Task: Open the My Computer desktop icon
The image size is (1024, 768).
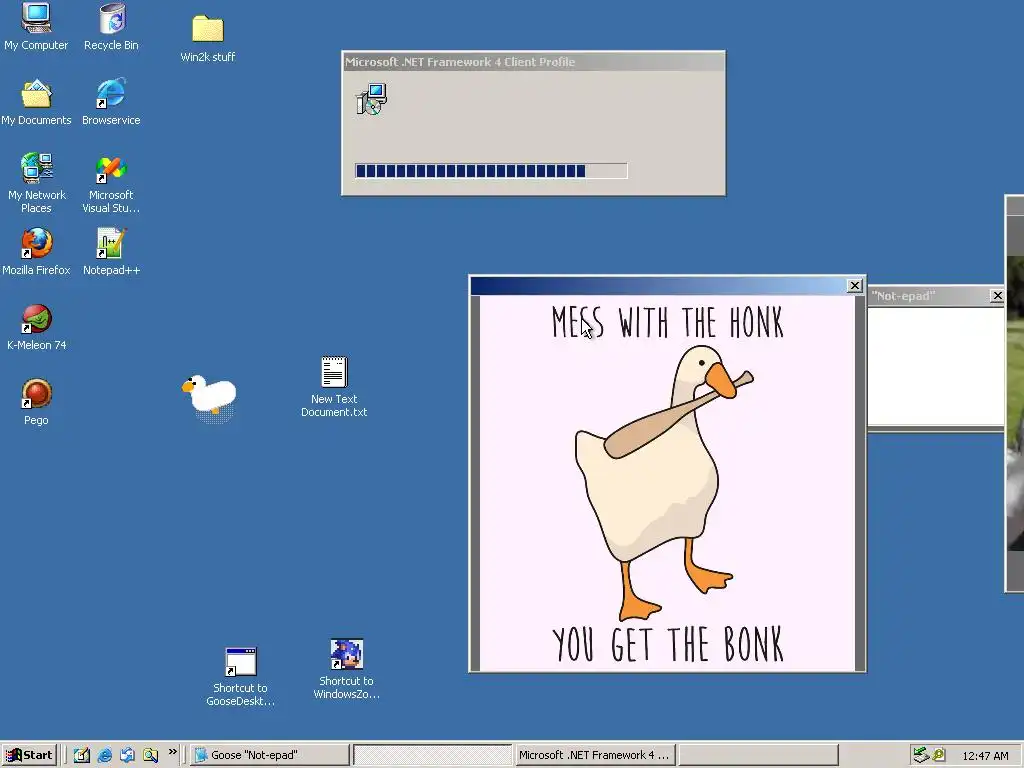Action: coord(36,26)
